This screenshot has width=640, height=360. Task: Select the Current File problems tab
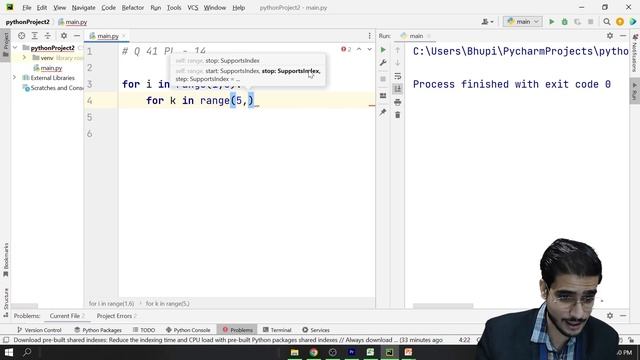[67, 316]
